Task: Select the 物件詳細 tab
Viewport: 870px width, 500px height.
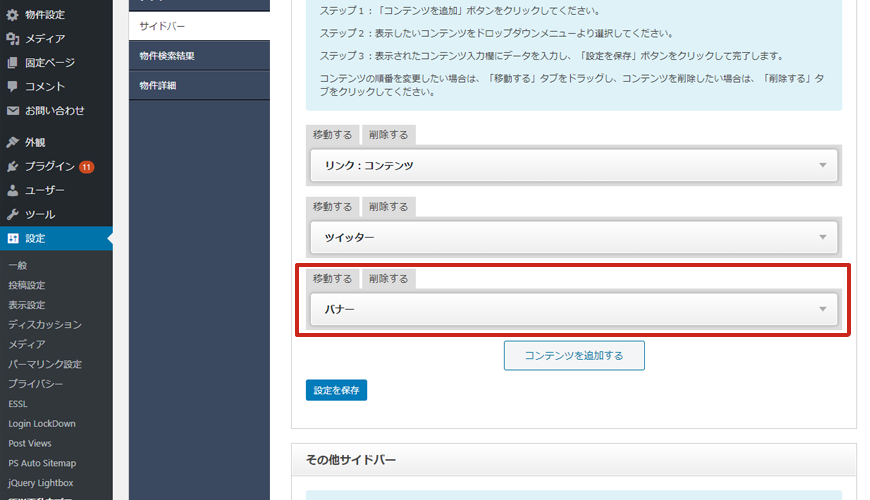Action: click(158, 85)
